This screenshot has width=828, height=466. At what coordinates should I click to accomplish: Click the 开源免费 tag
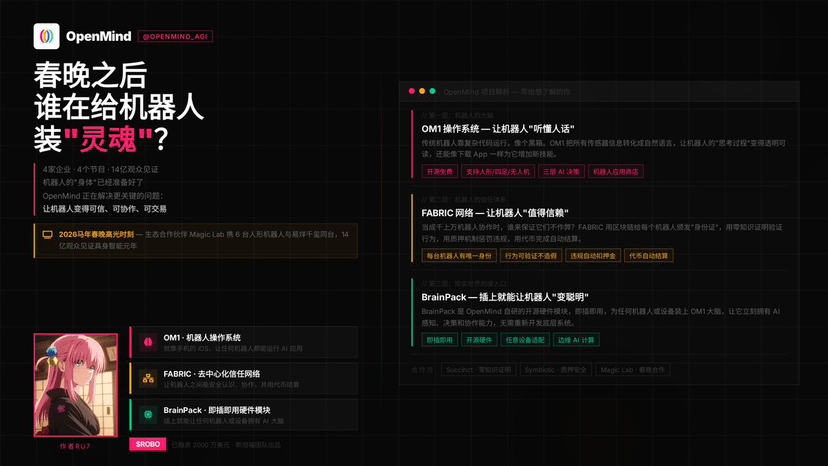(x=440, y=172)
